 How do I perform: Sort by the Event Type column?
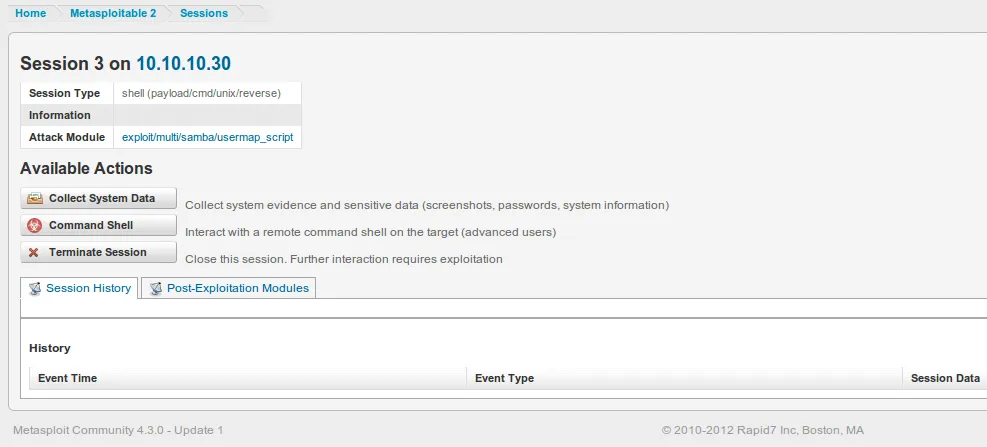[x=504, y=378]
